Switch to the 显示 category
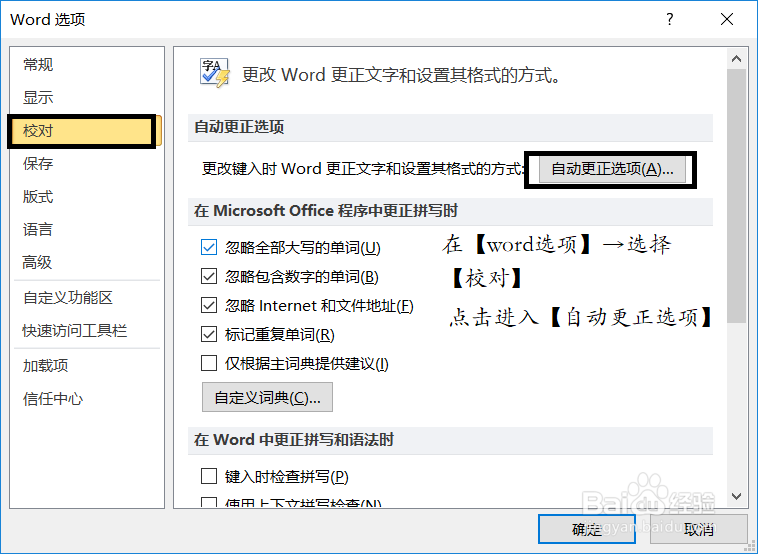The image size is (758, 554). [x=38, y=97]
